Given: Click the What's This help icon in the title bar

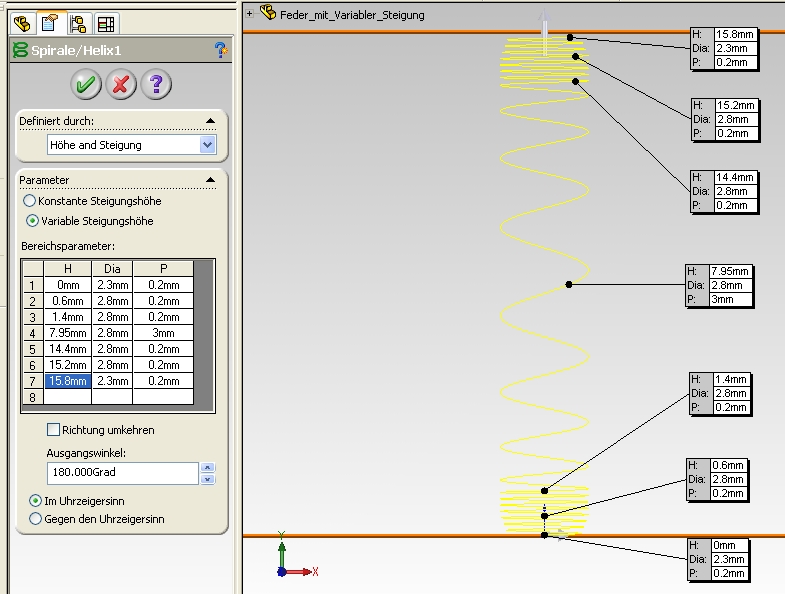Looking at the screenshot, I should 221,50.
